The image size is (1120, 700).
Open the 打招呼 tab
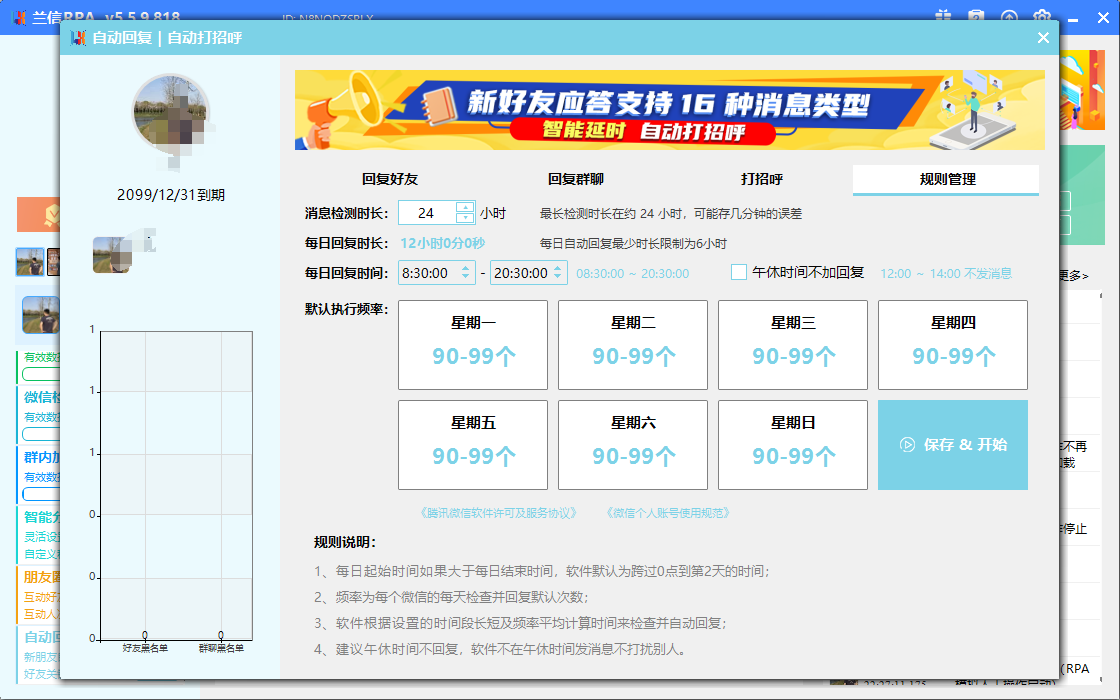point(761,179)
